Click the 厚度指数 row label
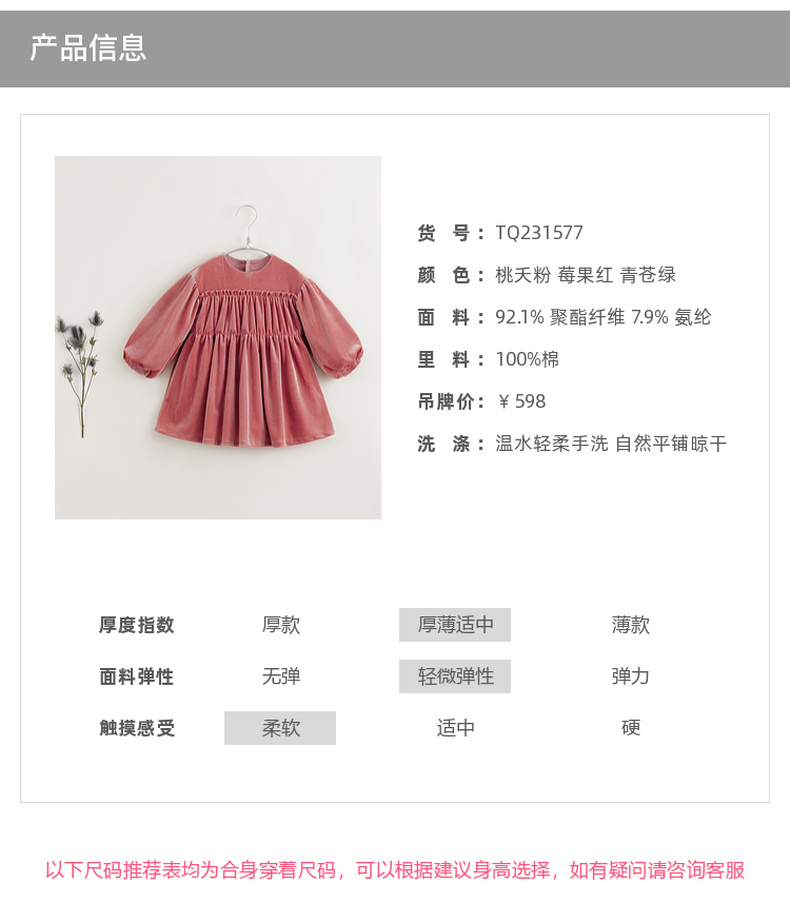Image resolution: width=790 pixels, height=923 pixels. click(137, 625)
